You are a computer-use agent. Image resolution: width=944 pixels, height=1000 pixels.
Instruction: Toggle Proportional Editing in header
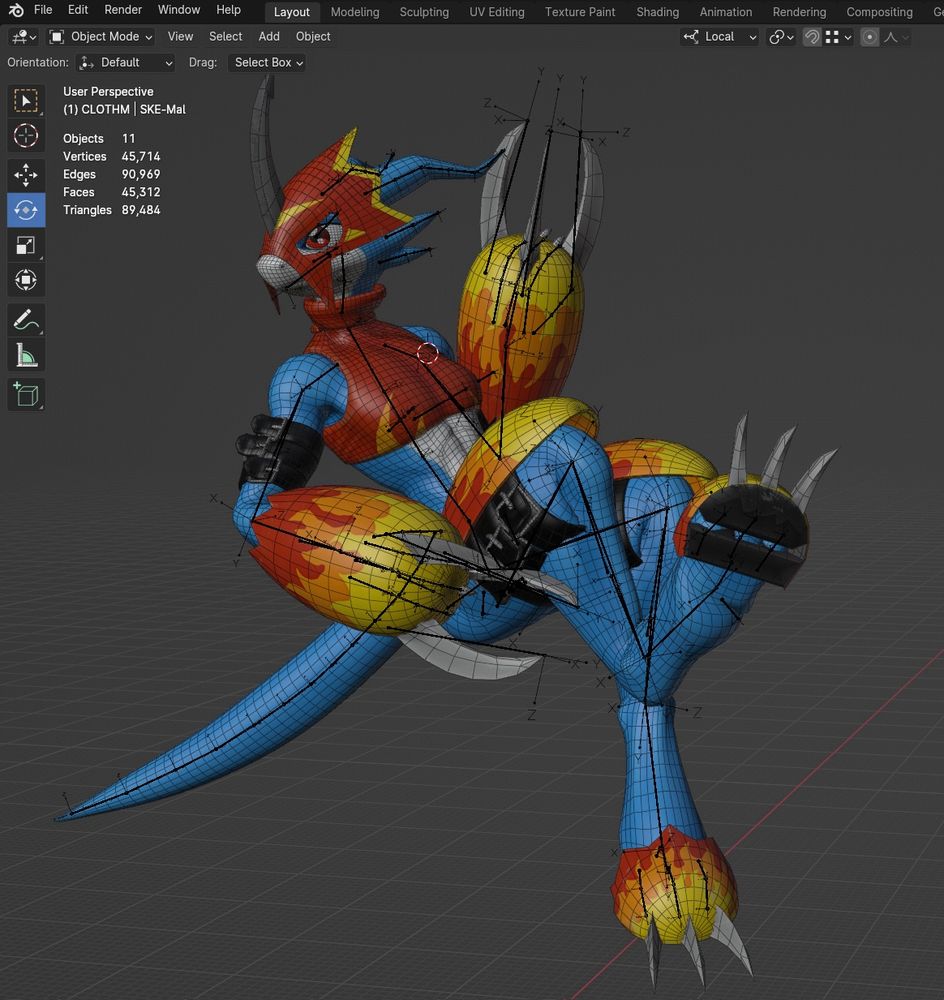coord(869,37)
